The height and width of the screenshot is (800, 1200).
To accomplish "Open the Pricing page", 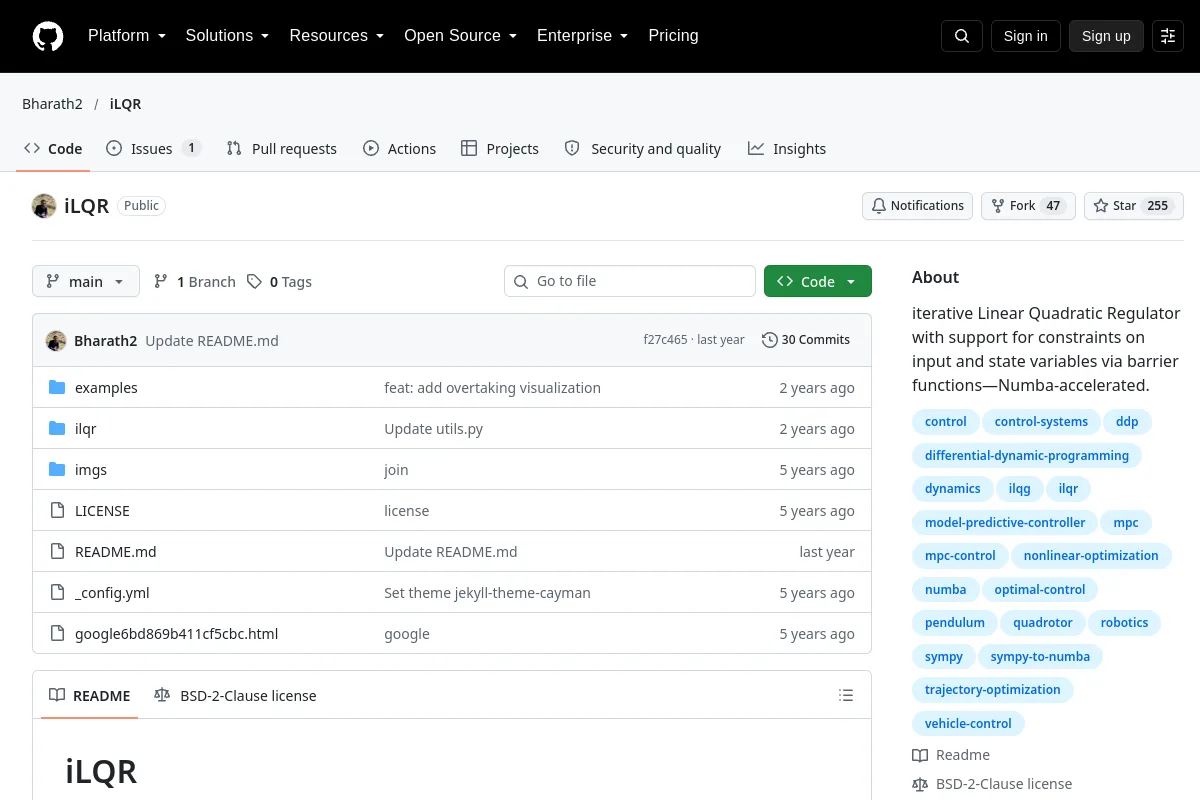I will [x=673, y=36].
